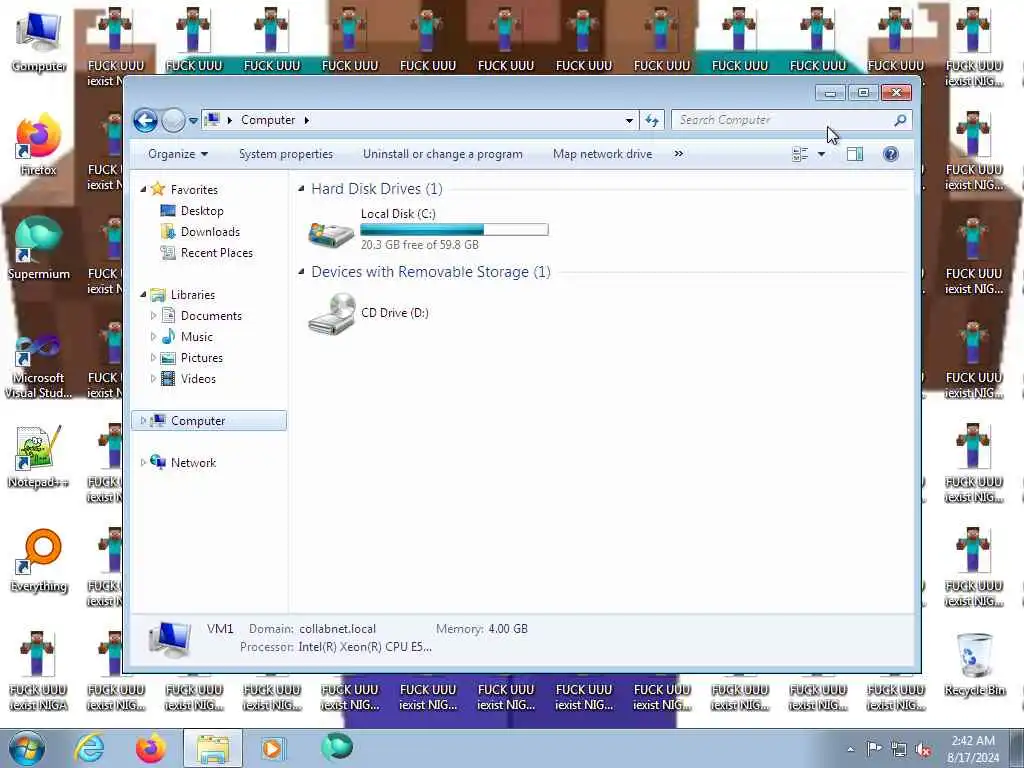Click Local Disk C: free-space usage bar
Viewport: 1024px width, 768px height.
click(455, 229)
